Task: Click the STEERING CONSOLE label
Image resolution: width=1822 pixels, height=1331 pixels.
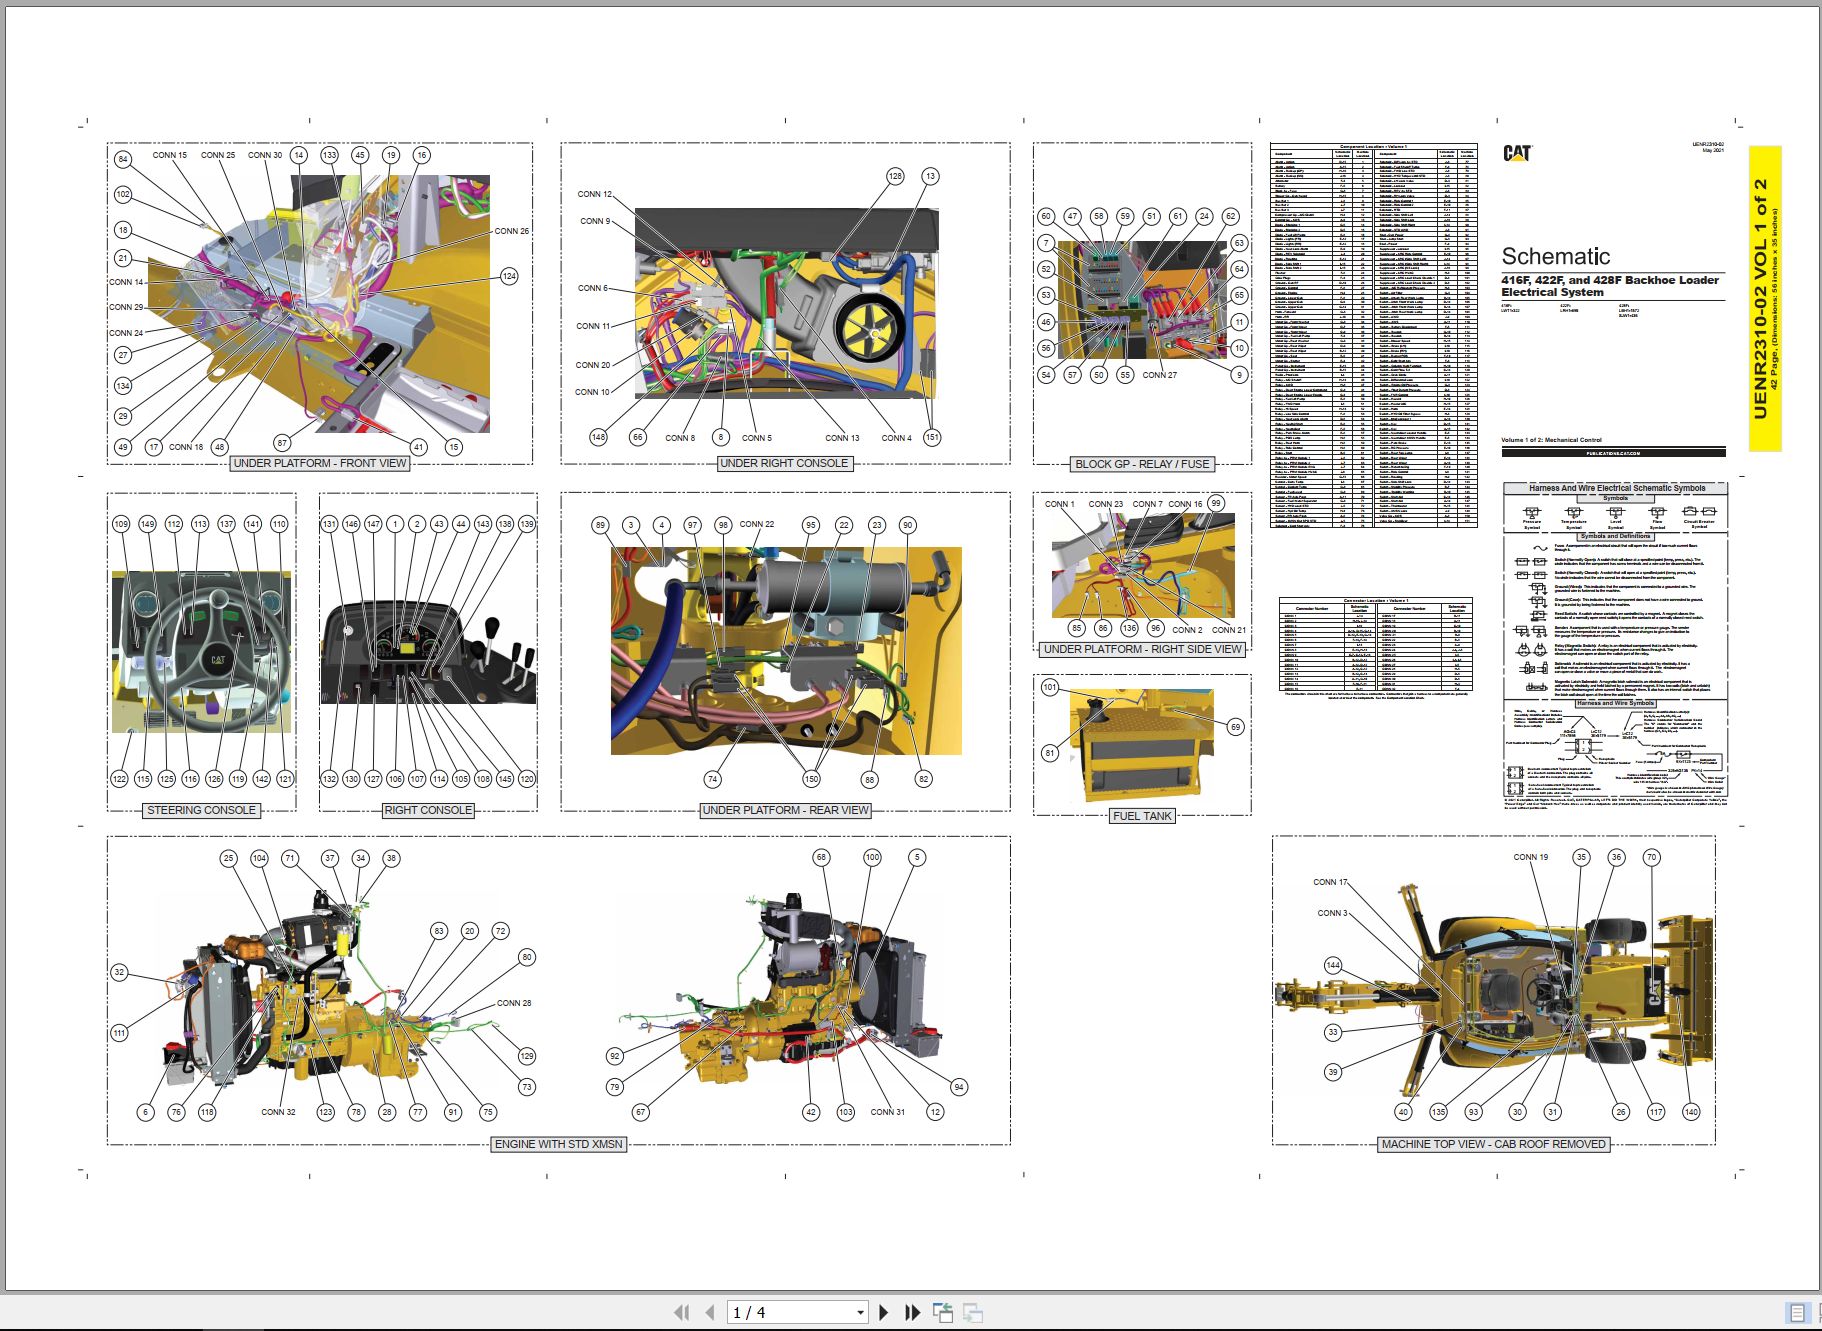Action: pos(201,810)
